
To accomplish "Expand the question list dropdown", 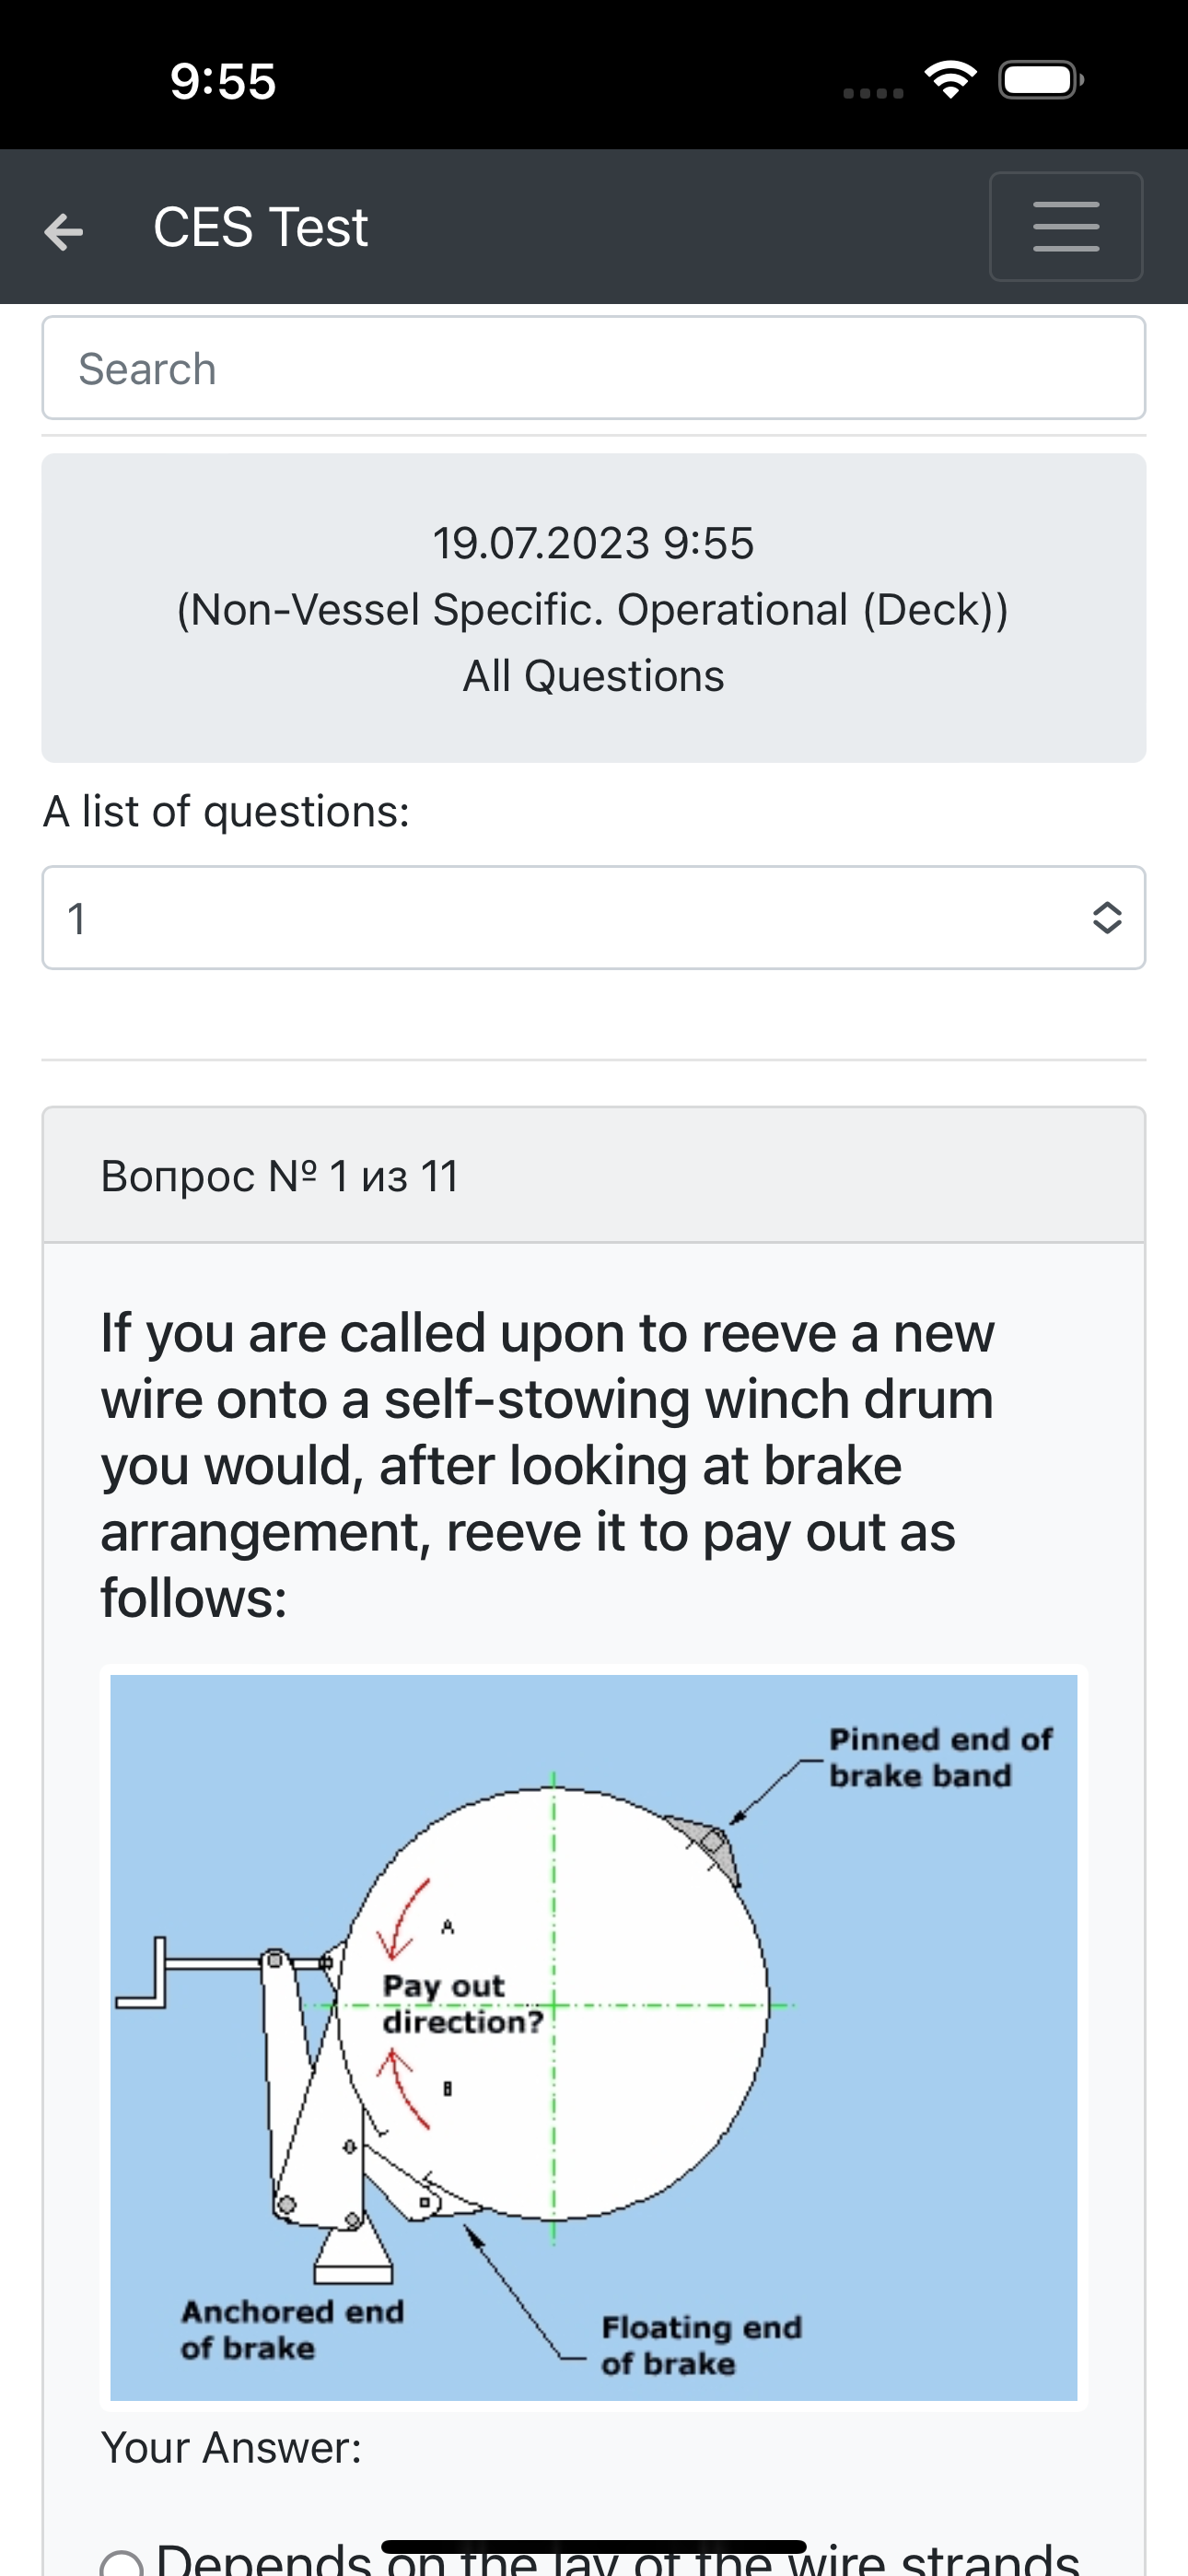I will pyautogui.click(x=594, y=918).
